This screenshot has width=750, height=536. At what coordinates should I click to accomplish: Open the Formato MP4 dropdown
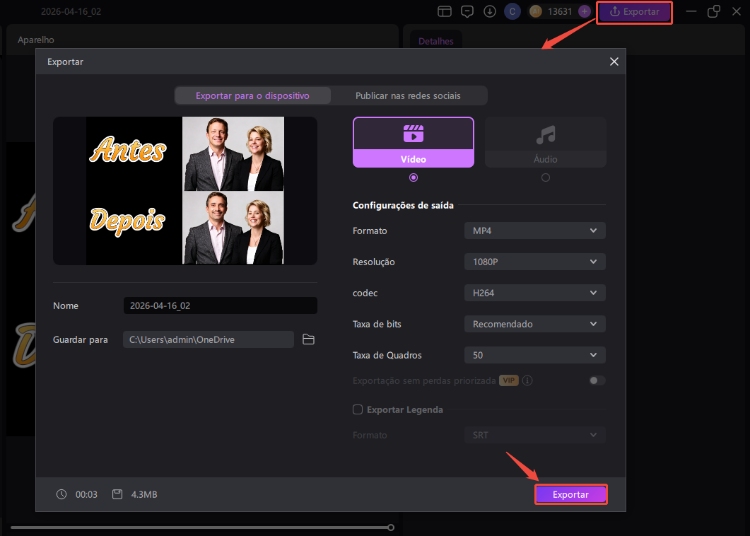tap(534, 231)
